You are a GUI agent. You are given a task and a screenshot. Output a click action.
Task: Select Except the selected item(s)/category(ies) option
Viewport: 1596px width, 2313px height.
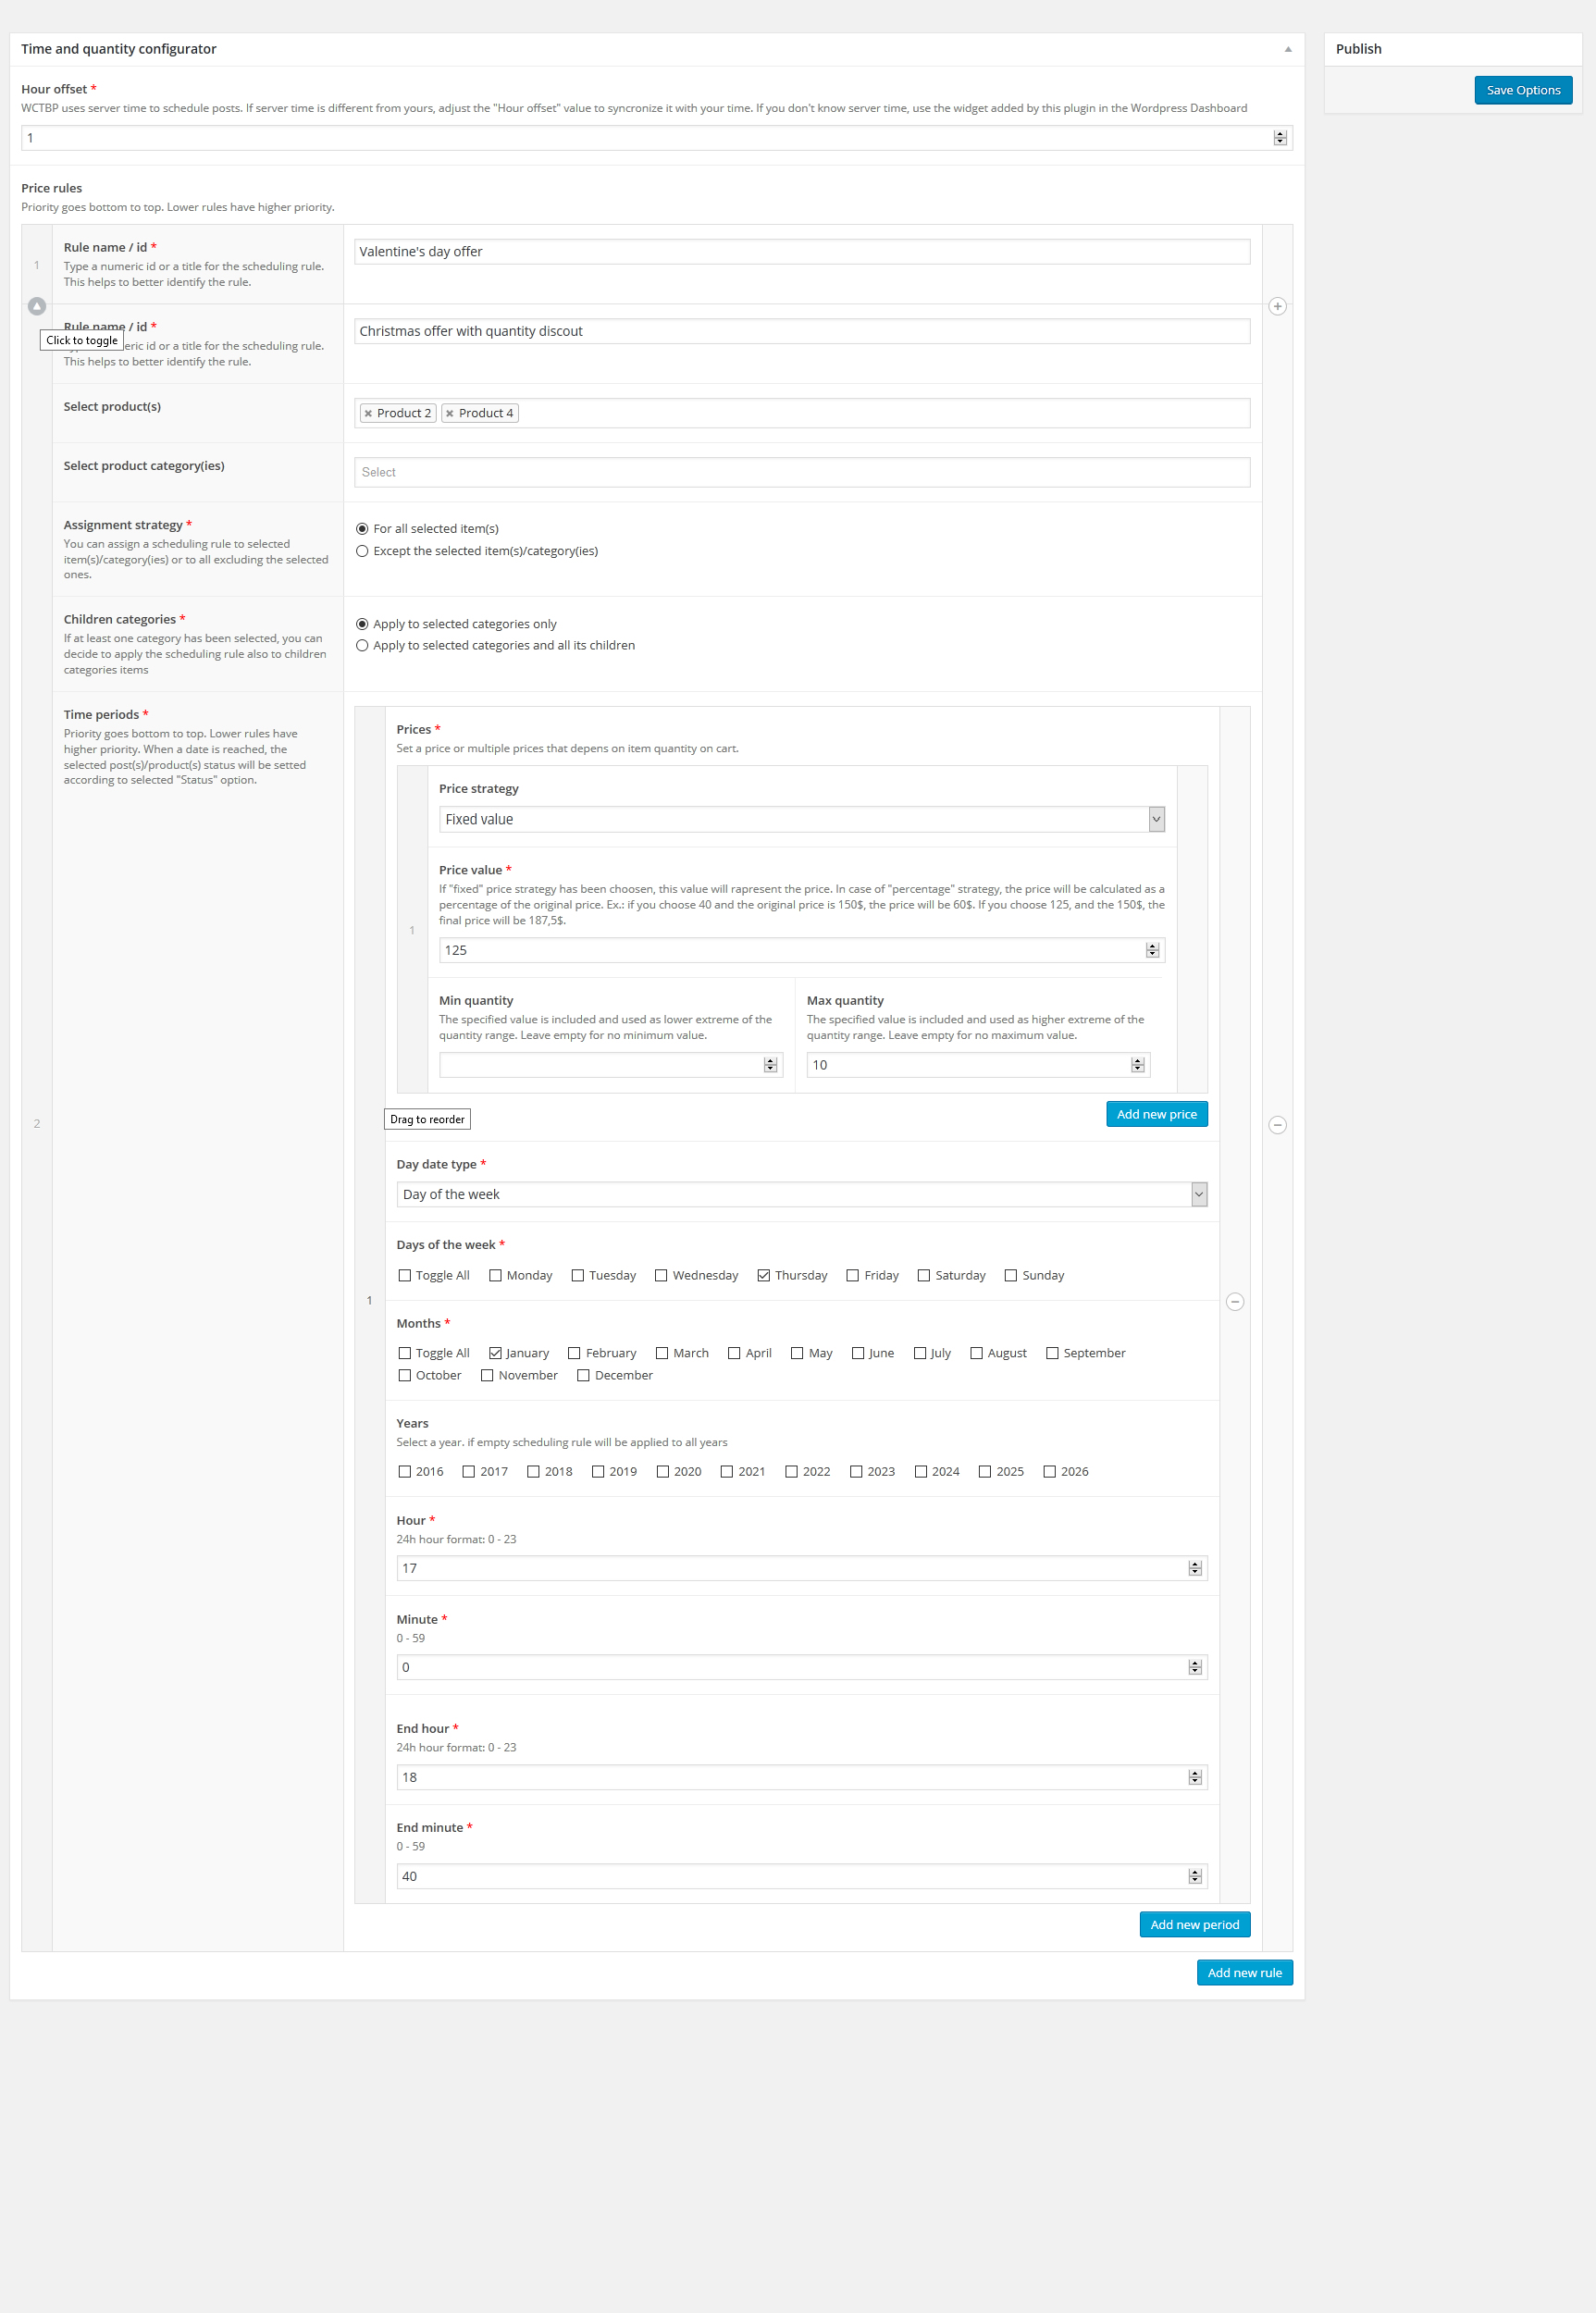tap(363, 550)
